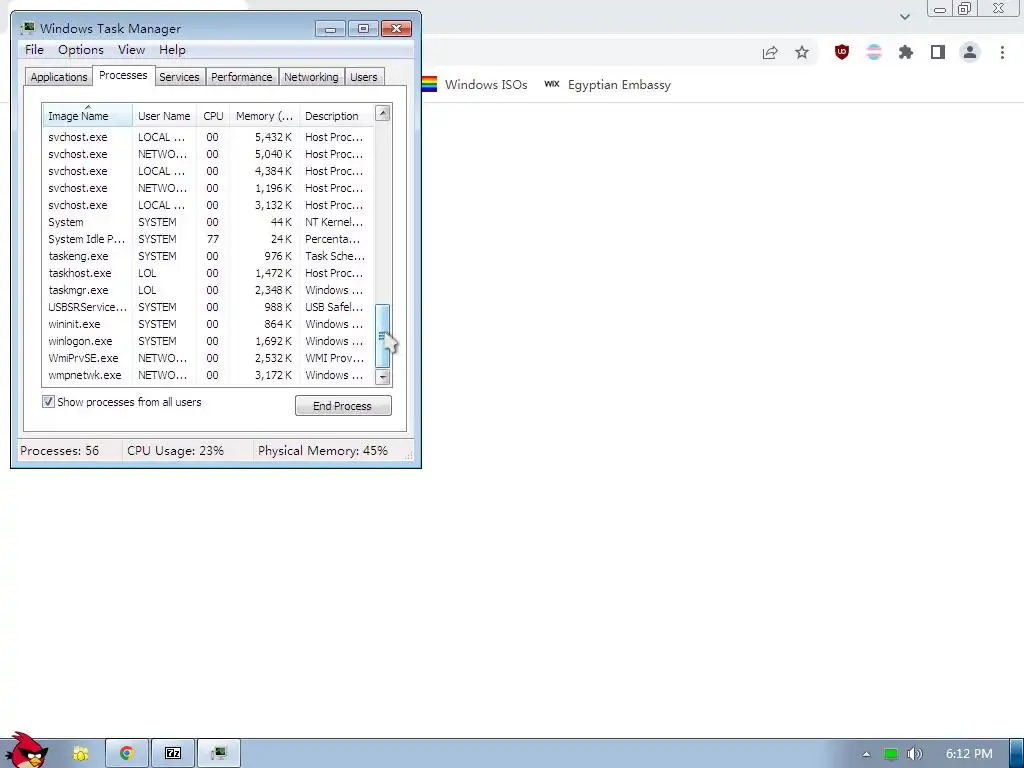Select the taskhost.exe process
The height and width of the screenshot is (768, 1024).
(x=208, y=273)
